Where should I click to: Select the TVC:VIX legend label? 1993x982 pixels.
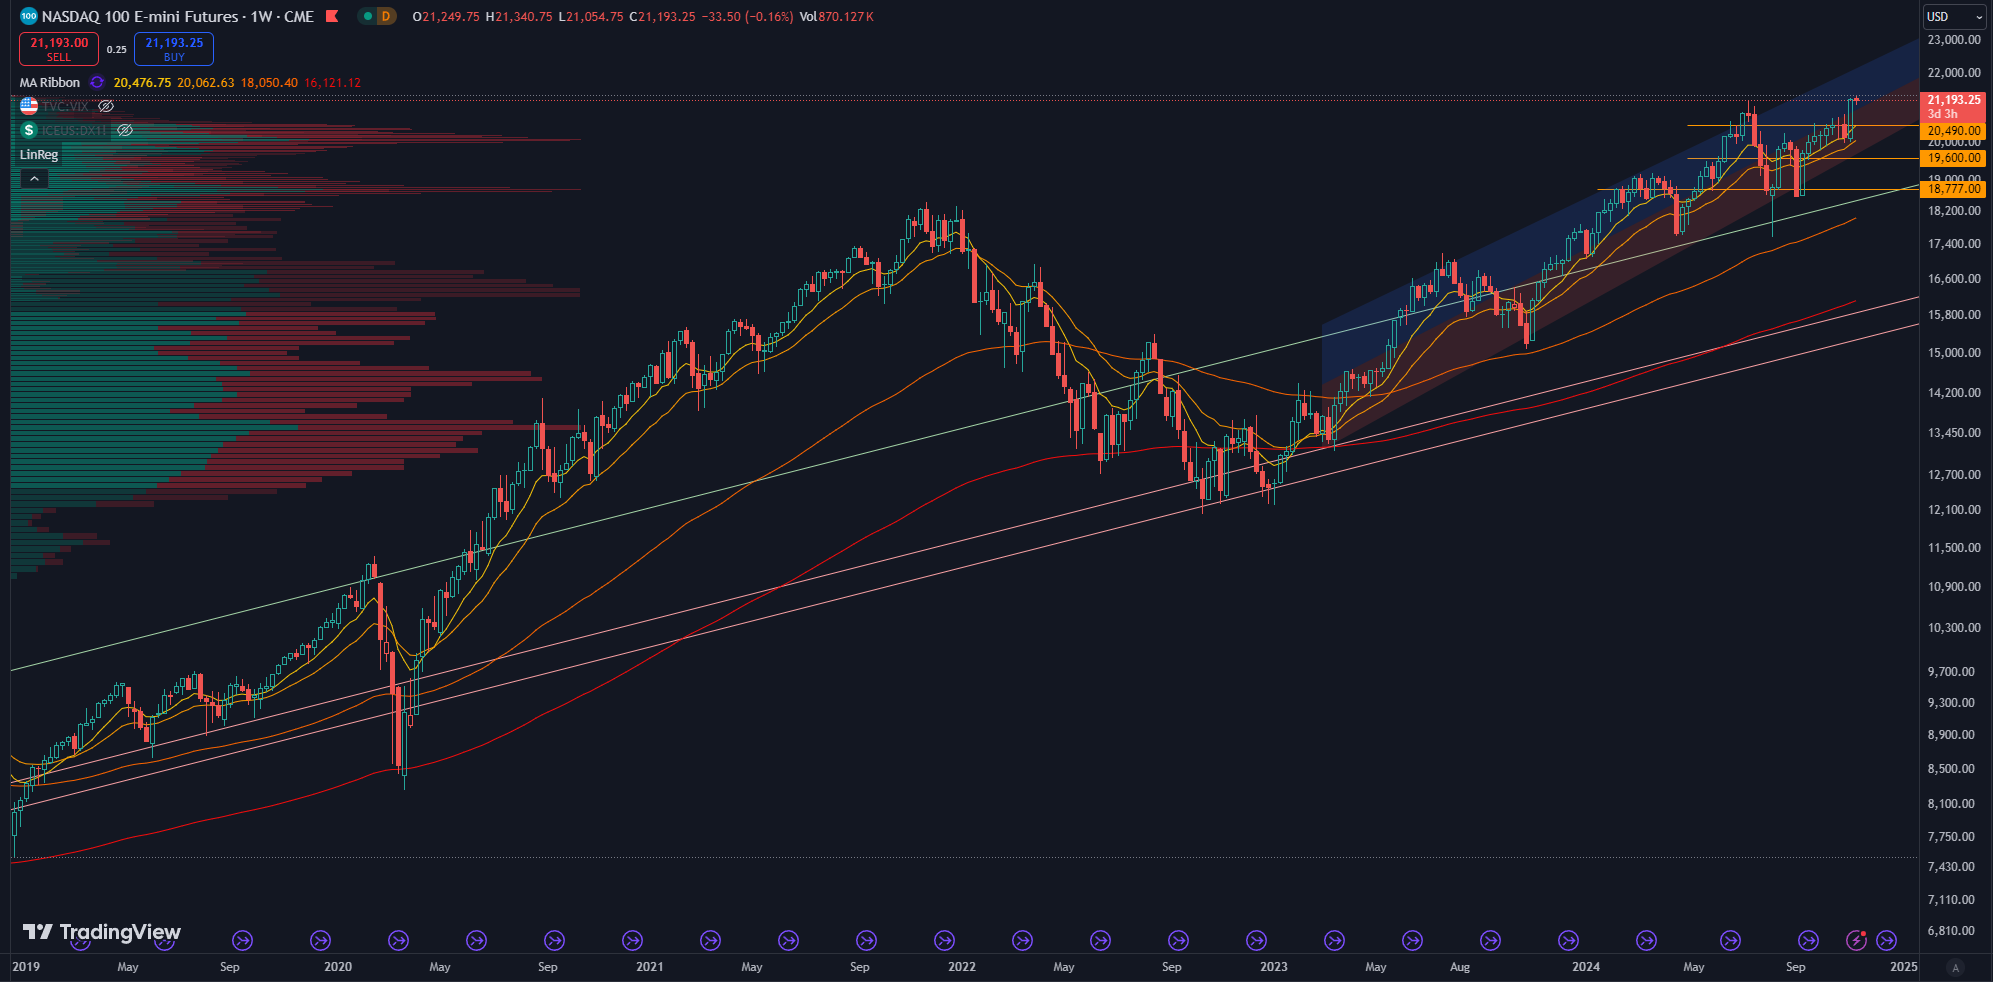pos(65,106)
